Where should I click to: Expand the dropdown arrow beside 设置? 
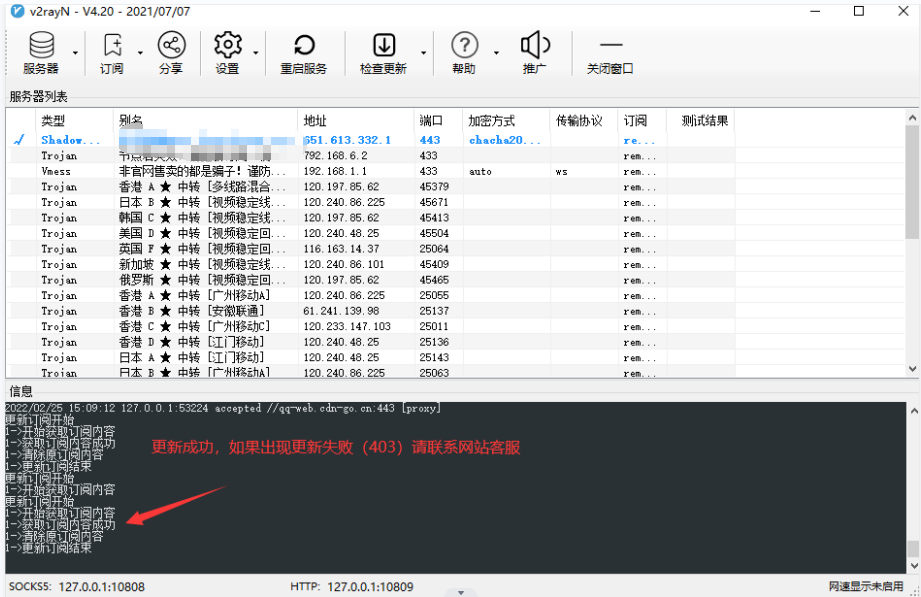coord(256,52)
